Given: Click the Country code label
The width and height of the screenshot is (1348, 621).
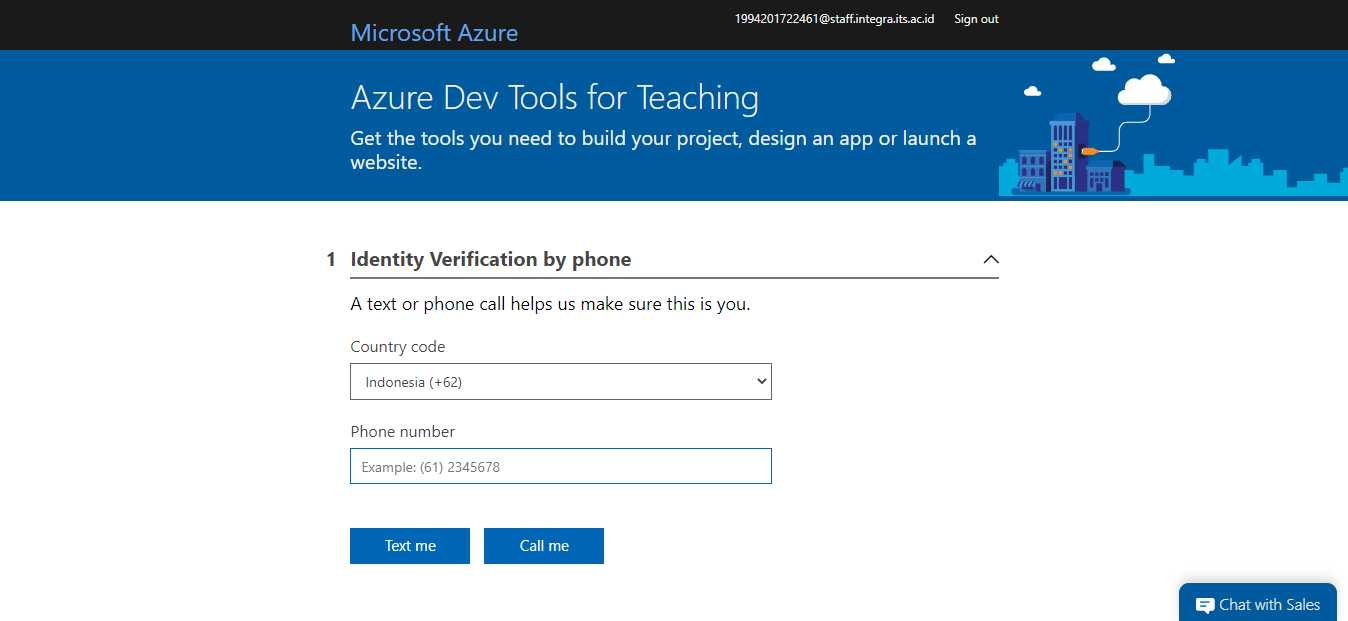Looking at the screenshot, I should (x=398, y=347).
